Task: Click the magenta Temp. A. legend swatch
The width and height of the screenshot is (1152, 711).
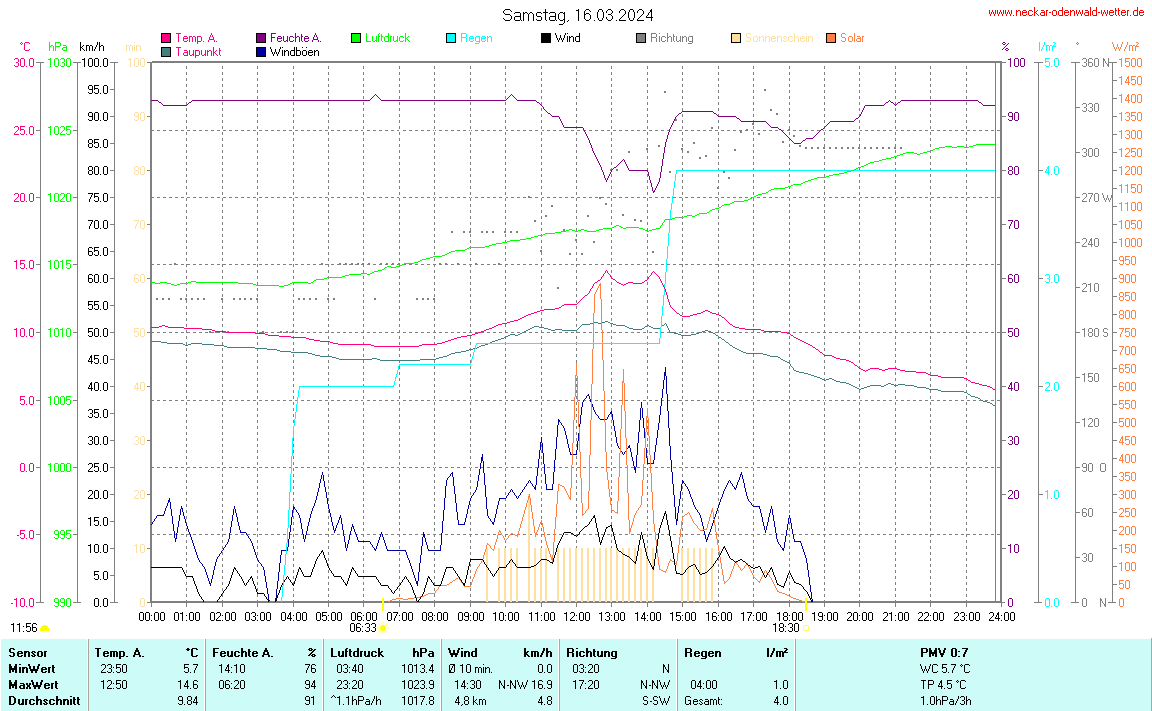Action: (x=166, y=38)
